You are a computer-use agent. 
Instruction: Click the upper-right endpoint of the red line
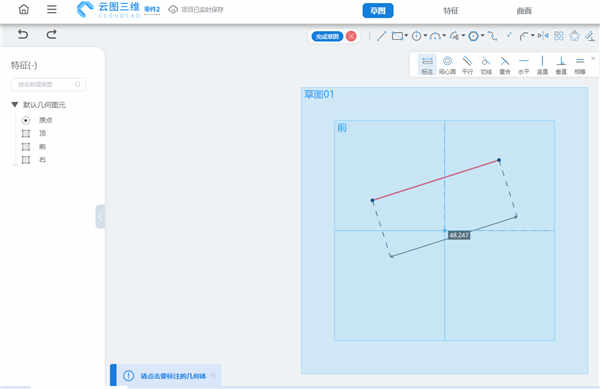click(x=499, y=160)
